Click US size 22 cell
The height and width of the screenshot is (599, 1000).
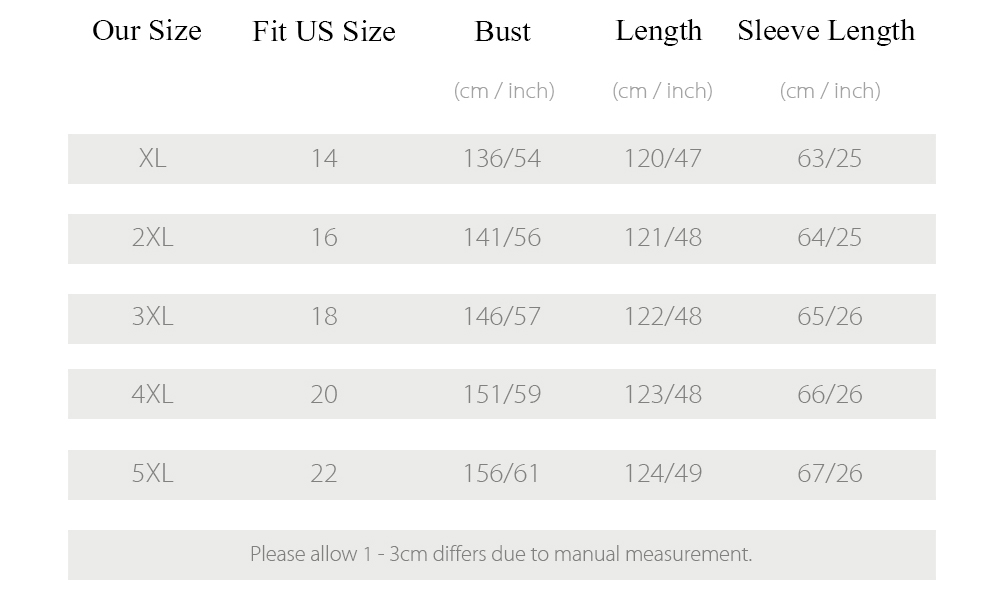click(324, 473)
